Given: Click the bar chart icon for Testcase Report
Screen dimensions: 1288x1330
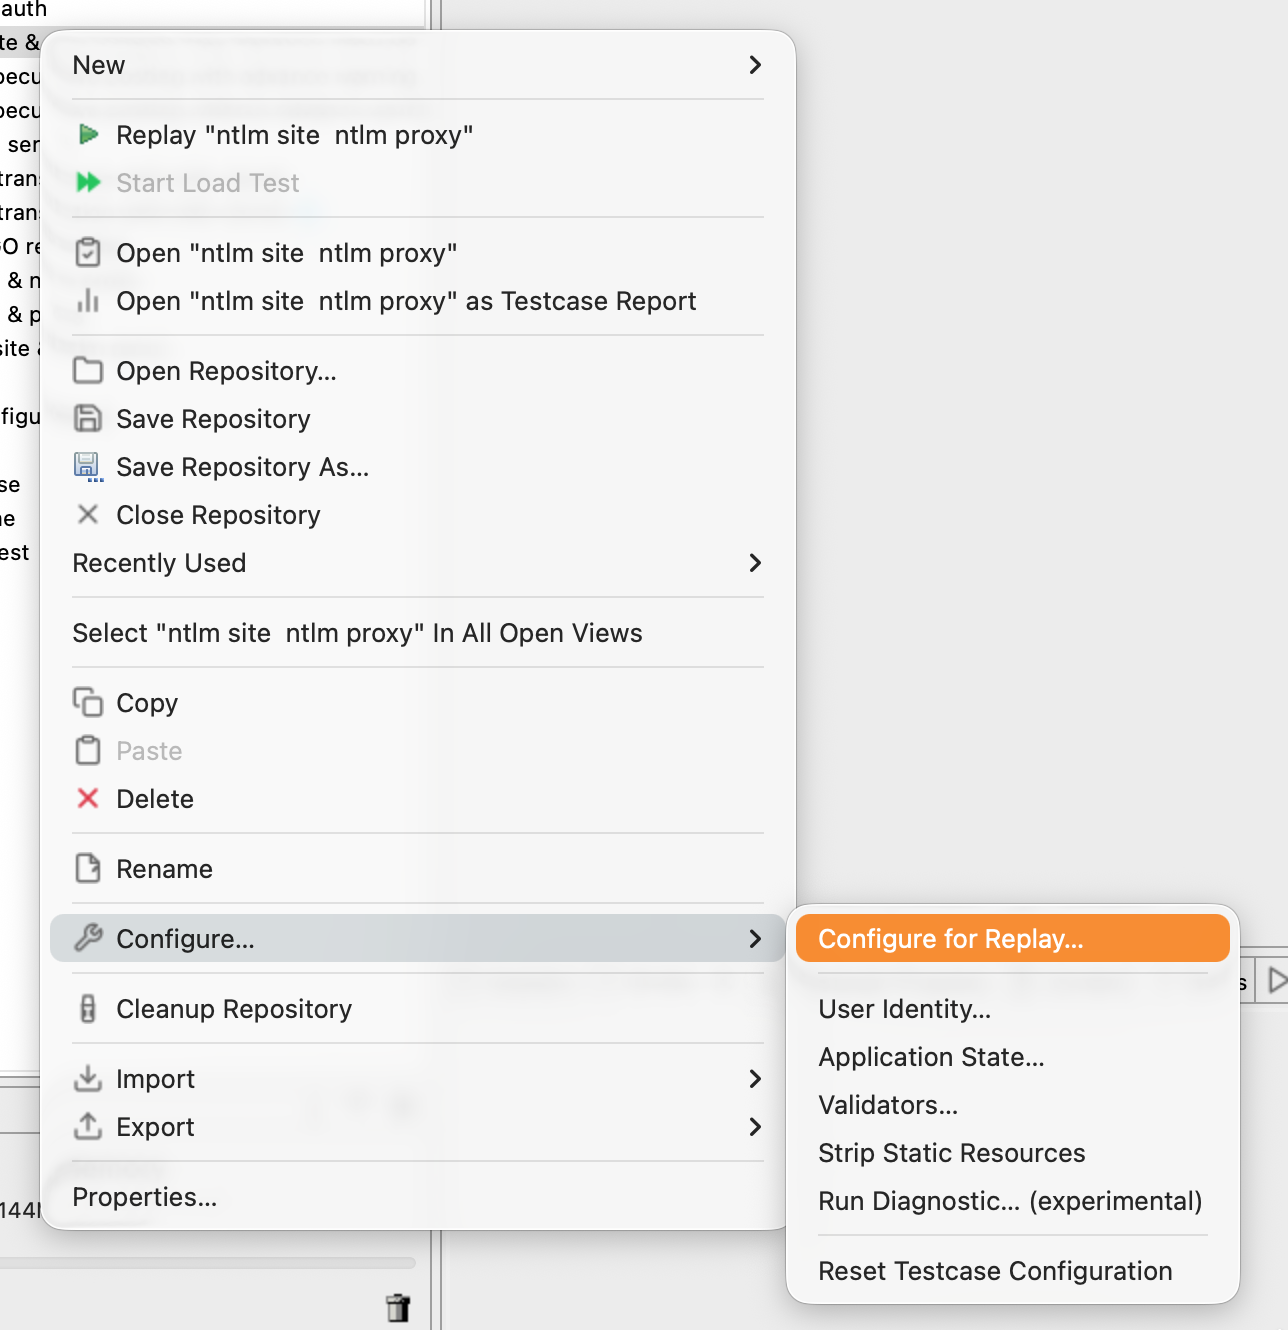Looking at the screenshot, I should click(x=88, y=300).
